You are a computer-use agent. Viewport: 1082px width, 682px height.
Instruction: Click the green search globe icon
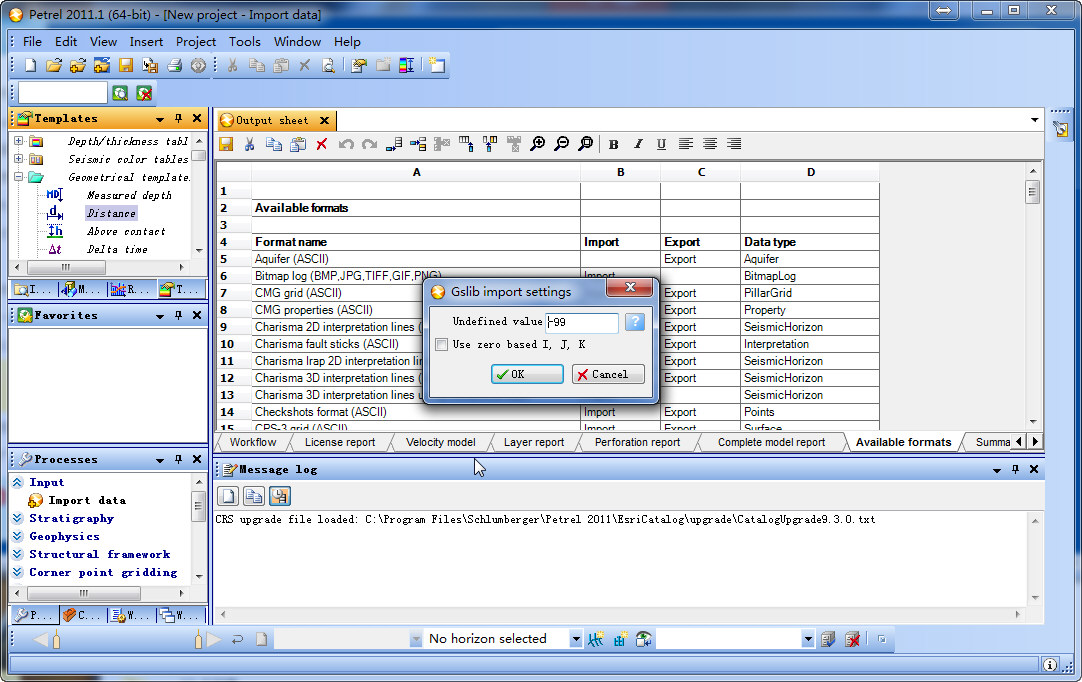click(x=120, y=93)
